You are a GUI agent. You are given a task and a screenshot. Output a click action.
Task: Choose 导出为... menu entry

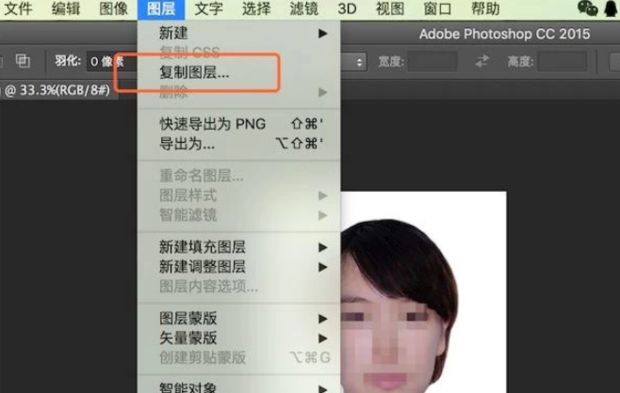239,144
